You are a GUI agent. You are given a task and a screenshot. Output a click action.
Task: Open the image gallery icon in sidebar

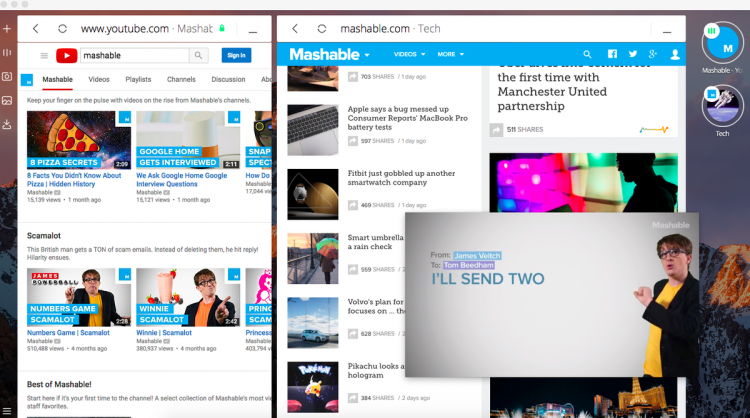point(7,100)
